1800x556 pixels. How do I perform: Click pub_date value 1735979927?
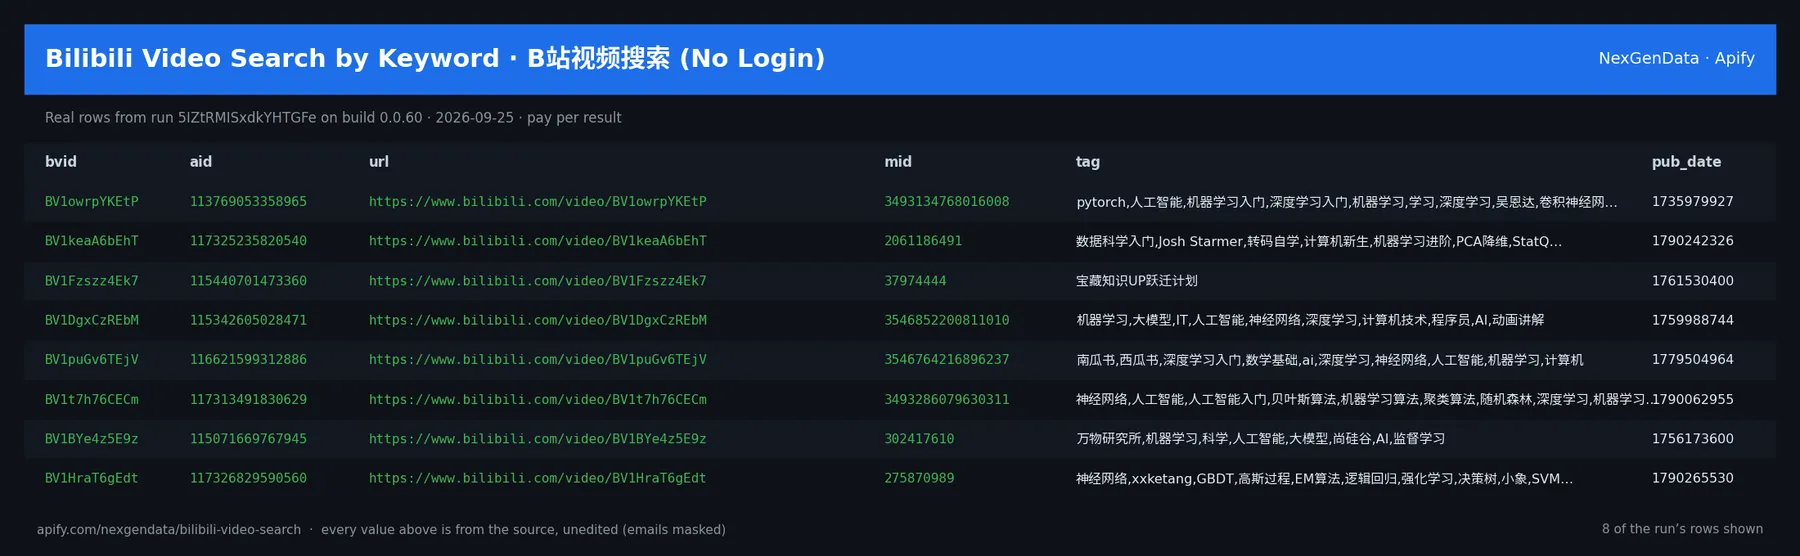tap(1693, 201)
